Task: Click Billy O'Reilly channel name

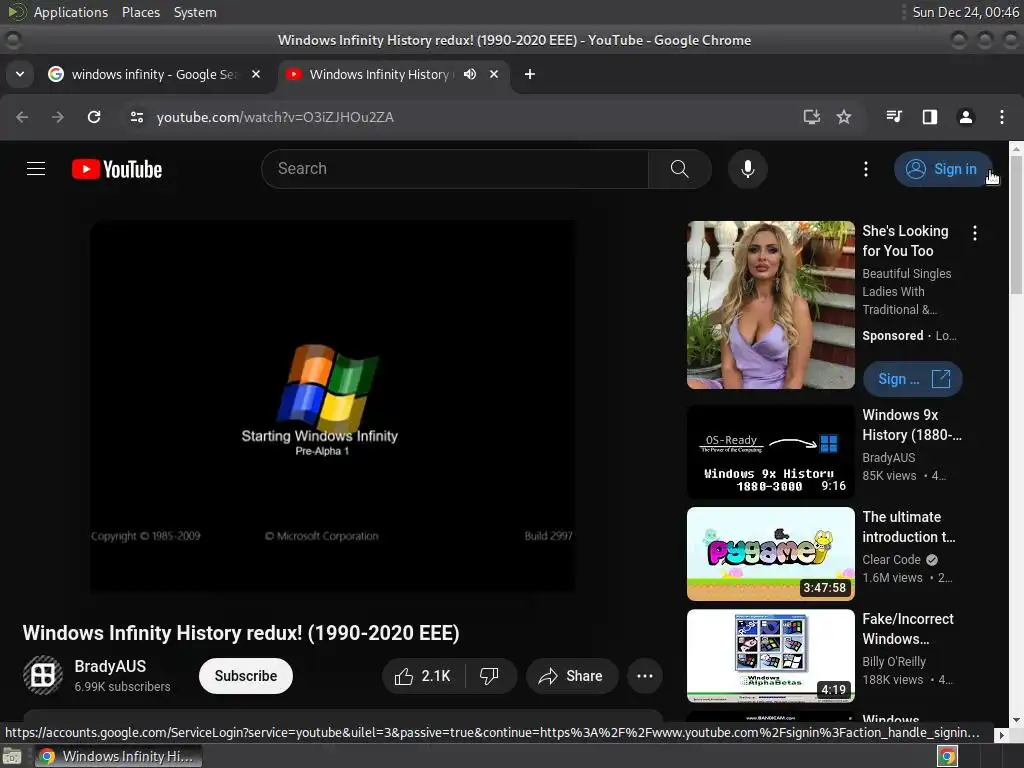Action: coord(894,662)
